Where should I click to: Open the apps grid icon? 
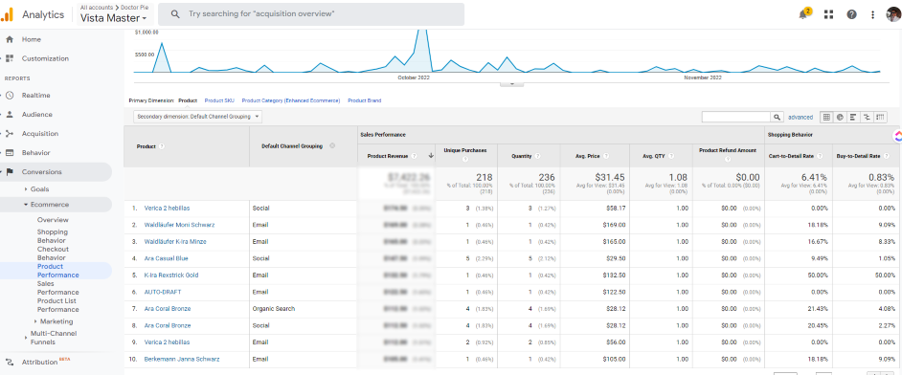point(828,14)
